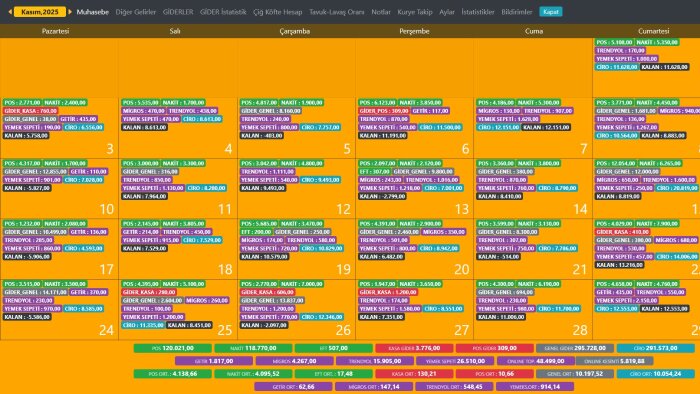The width and height of the screenshot is (700, 394).
Task: Open the İstatistikler page
Action: [478, 12]
